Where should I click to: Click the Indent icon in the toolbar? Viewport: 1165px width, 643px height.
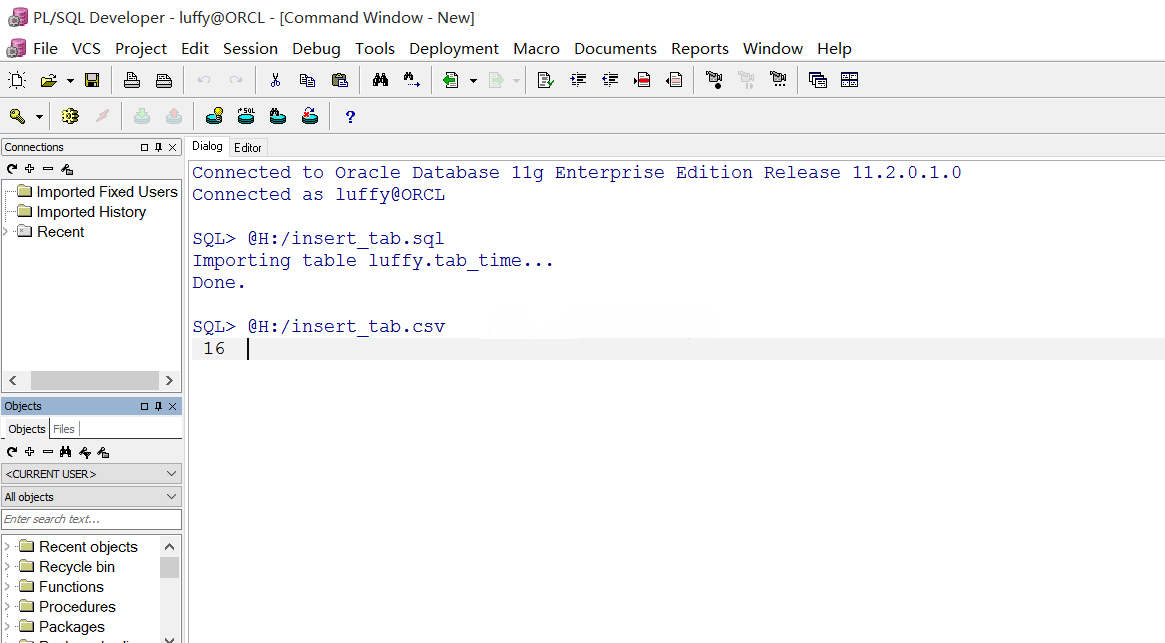click(x=578, y=80)
